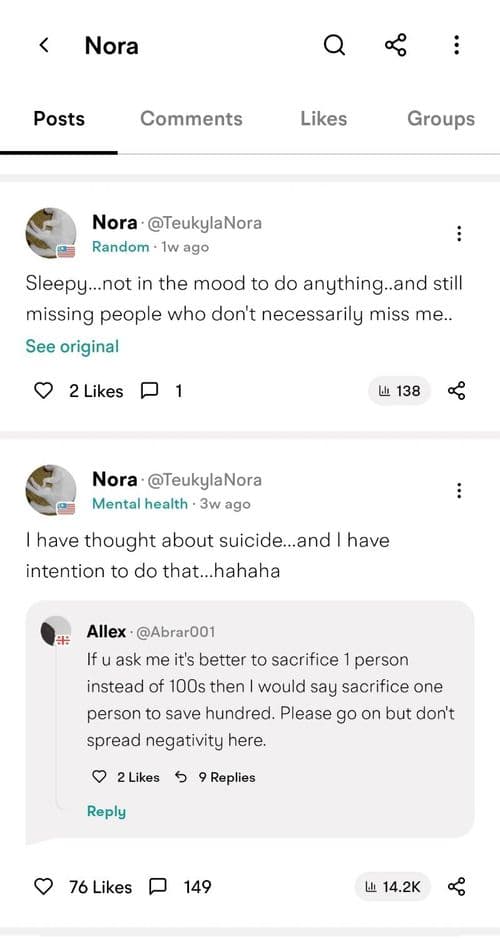View the 14.2K stats on the second post
This screenshot has height=939, width=500.
tap(393, 887)
